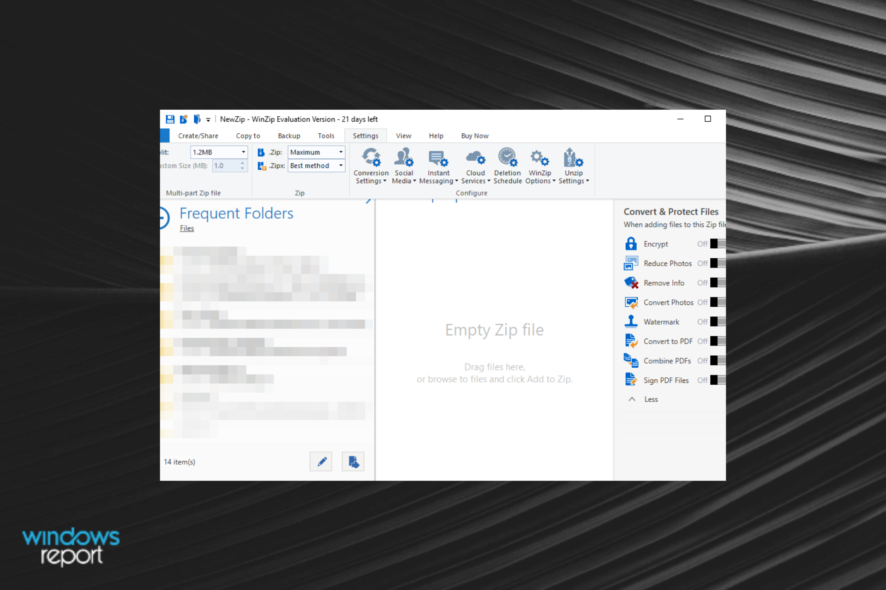Open the Tools ribbon tab
Screen dimensions: 886x590
[325, 136]
